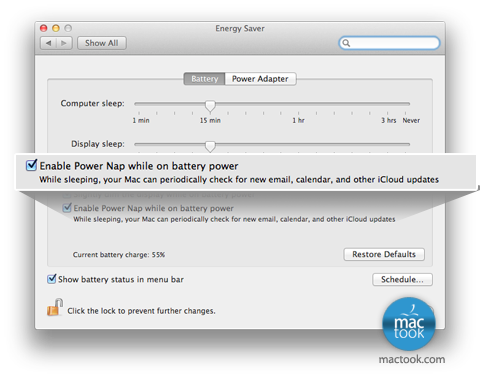Click the magnifier icon in the search box

click(346, 43)
